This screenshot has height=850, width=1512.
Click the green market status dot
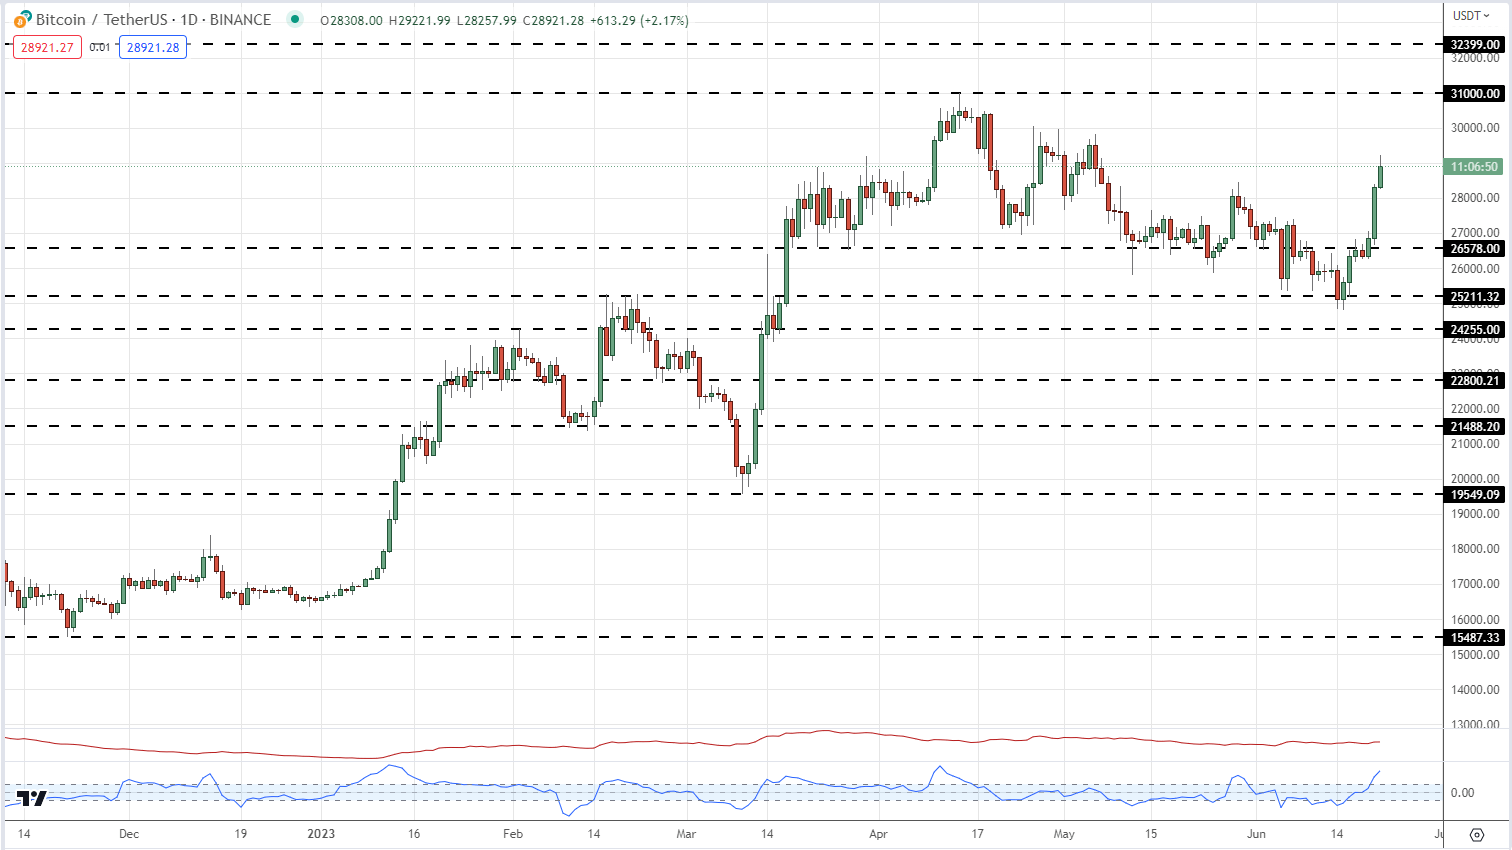294,19
